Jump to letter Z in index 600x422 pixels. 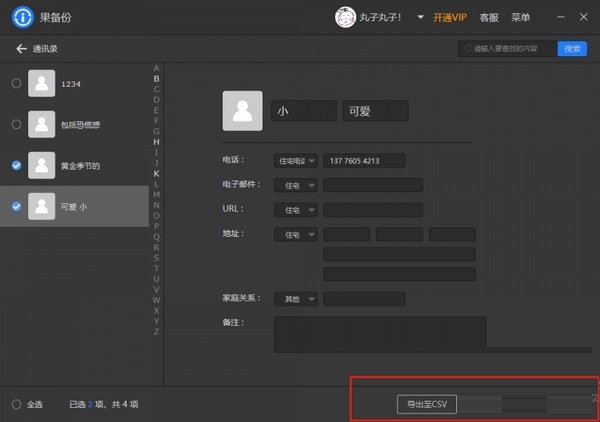click(156, 332)
